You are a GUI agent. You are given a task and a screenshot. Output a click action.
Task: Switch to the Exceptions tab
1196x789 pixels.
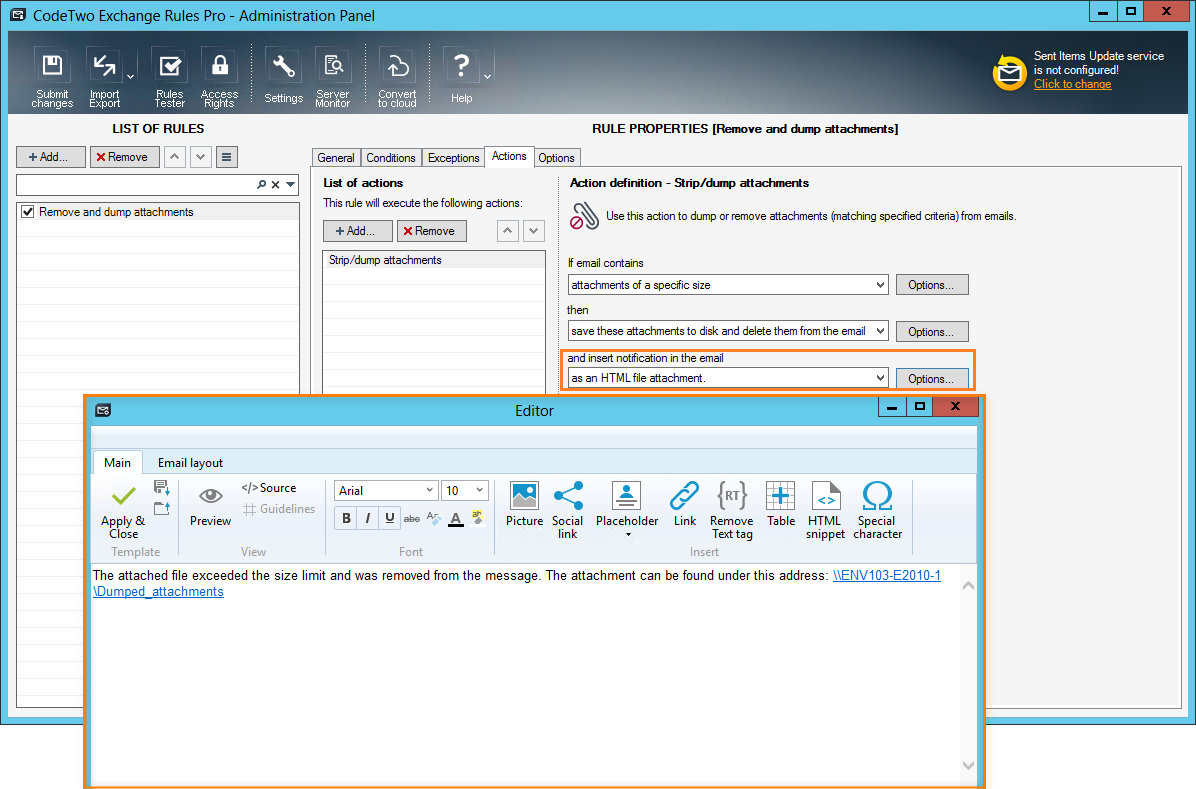tap(453, 158)
